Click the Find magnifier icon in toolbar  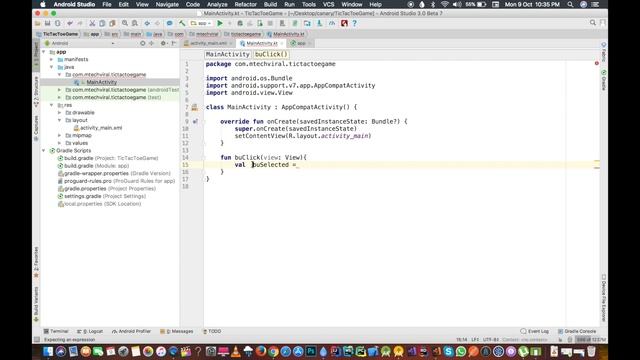pos(125,23)
